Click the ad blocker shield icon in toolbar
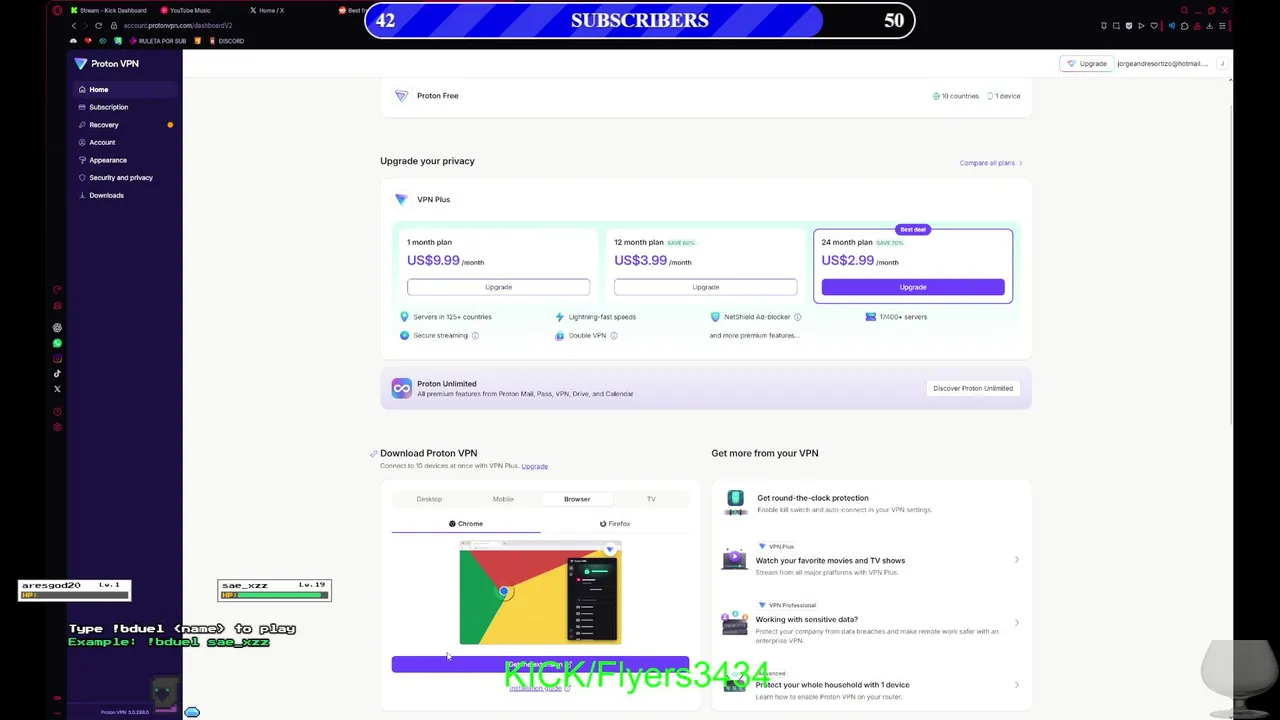Image resolution: width=1280 pixels, height=720 pixels. coord(1129,25)
